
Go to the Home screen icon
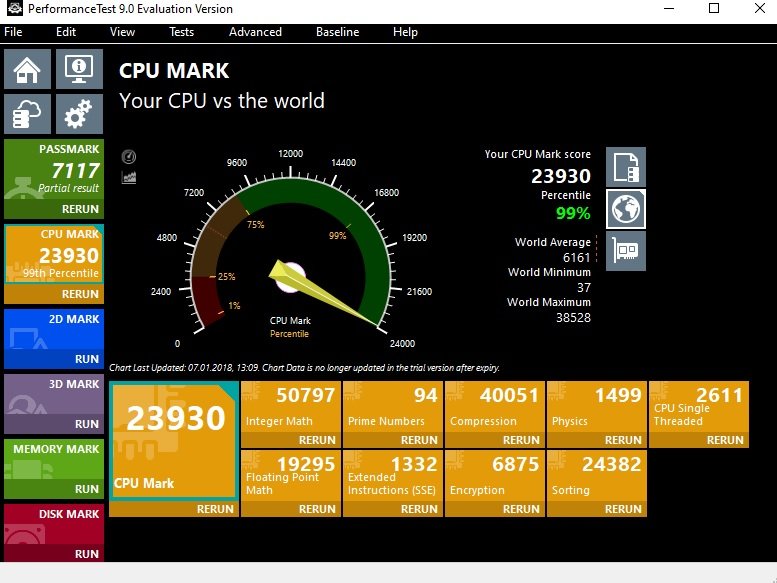pos(28,69)
